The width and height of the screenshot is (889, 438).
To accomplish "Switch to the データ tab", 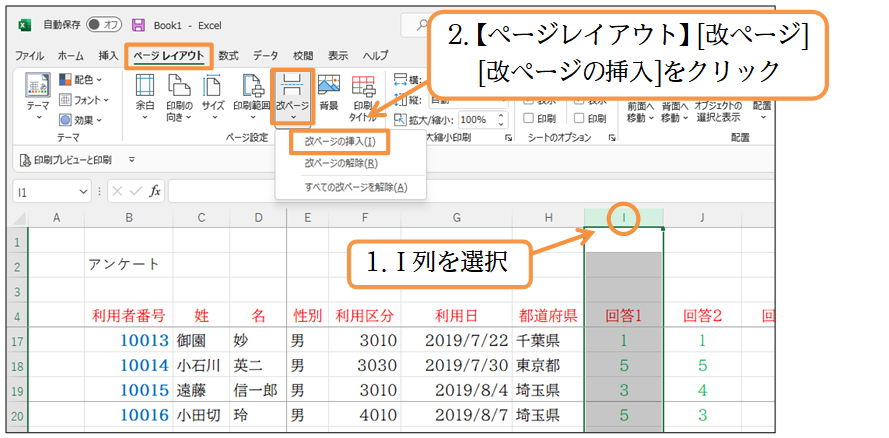I will click(265, 56).
